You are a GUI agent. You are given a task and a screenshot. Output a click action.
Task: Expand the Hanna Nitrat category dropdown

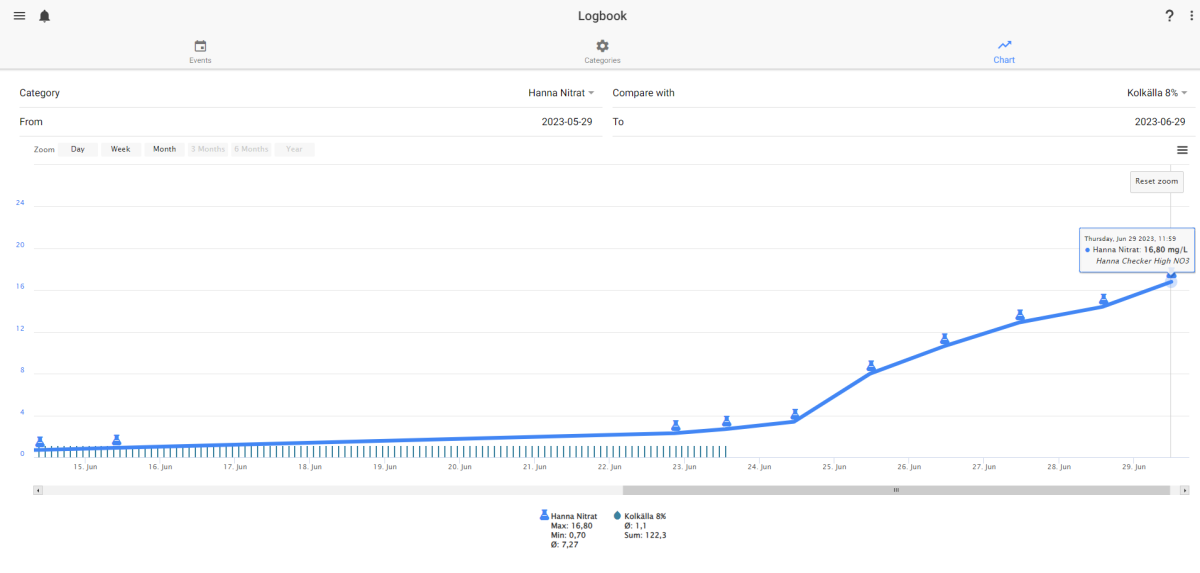[561, 93]
